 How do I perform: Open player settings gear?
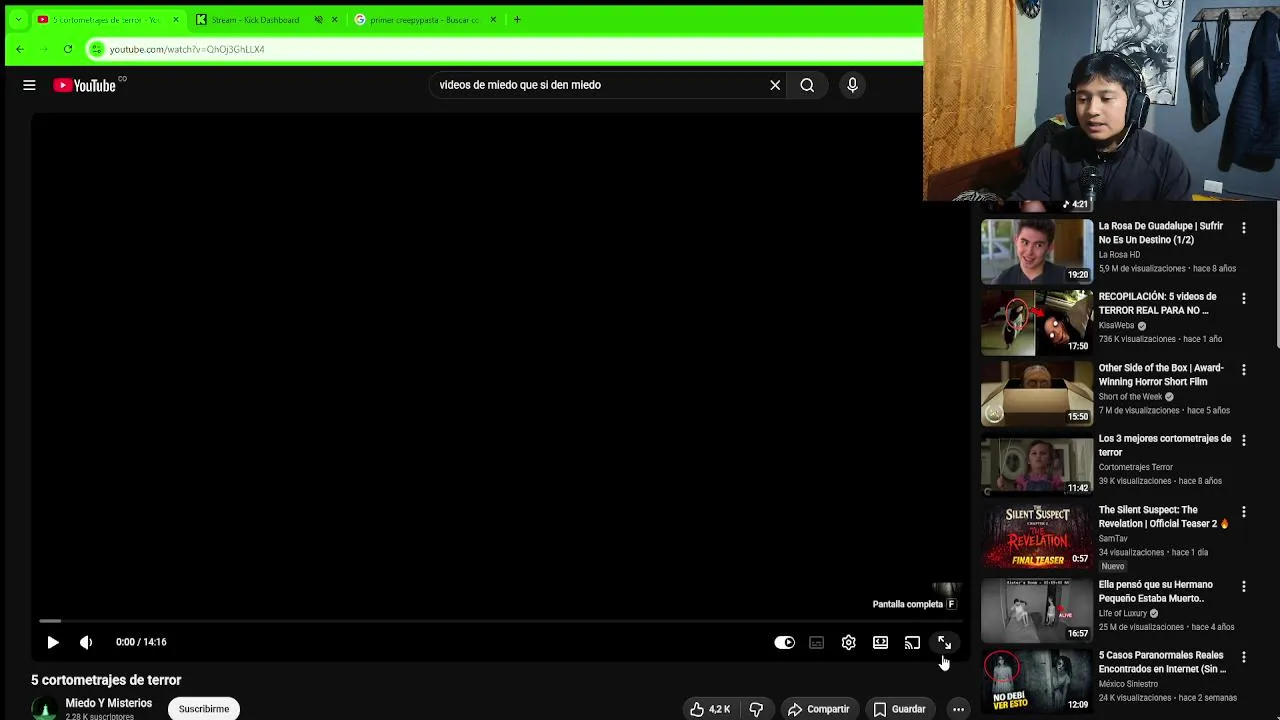[849, 643]
